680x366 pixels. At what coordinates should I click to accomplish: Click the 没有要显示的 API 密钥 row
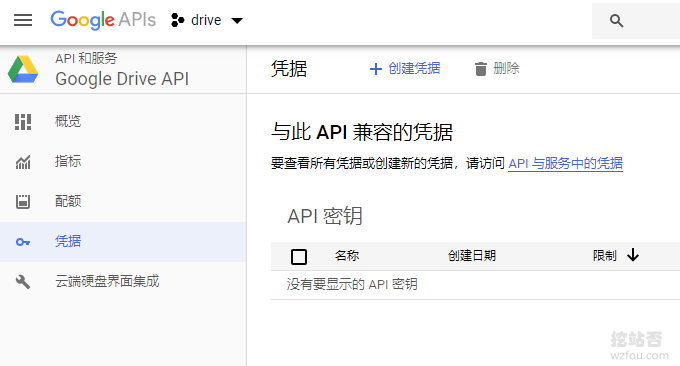click(475, 285)
